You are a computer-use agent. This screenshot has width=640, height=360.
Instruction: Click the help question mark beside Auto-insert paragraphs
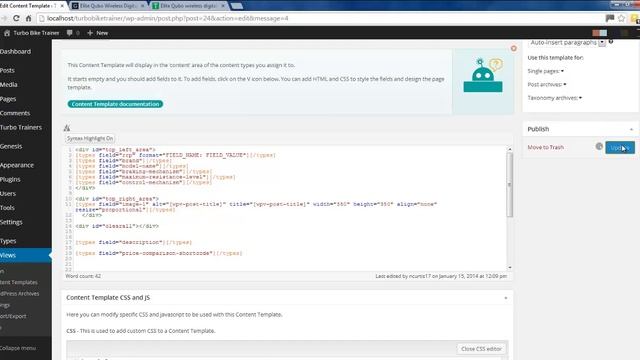point(611,42)
